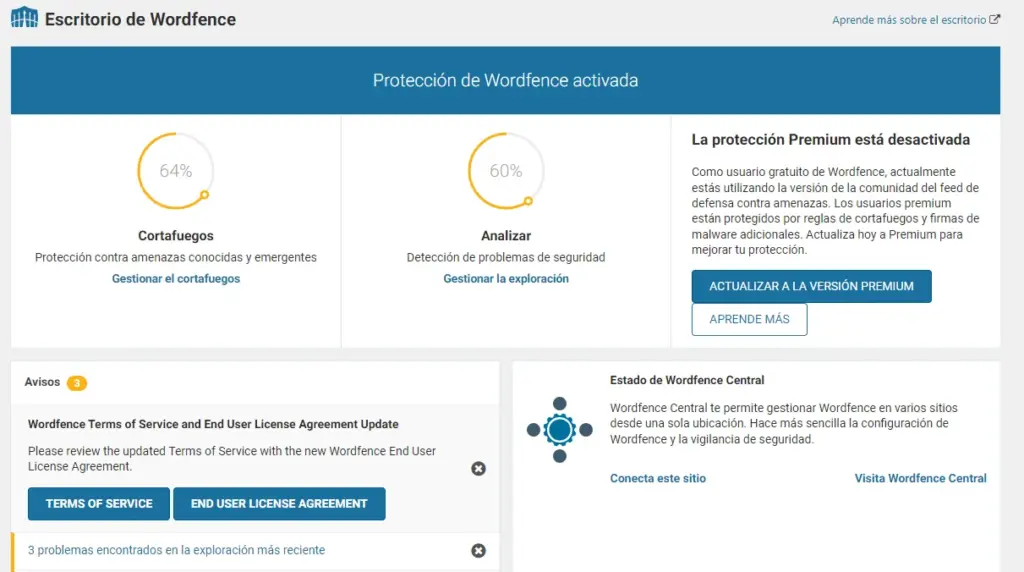Go to Visita Wordfence Central link
Screen dimensions: 1024x572
pyautogui.click(x=920, y=479)
